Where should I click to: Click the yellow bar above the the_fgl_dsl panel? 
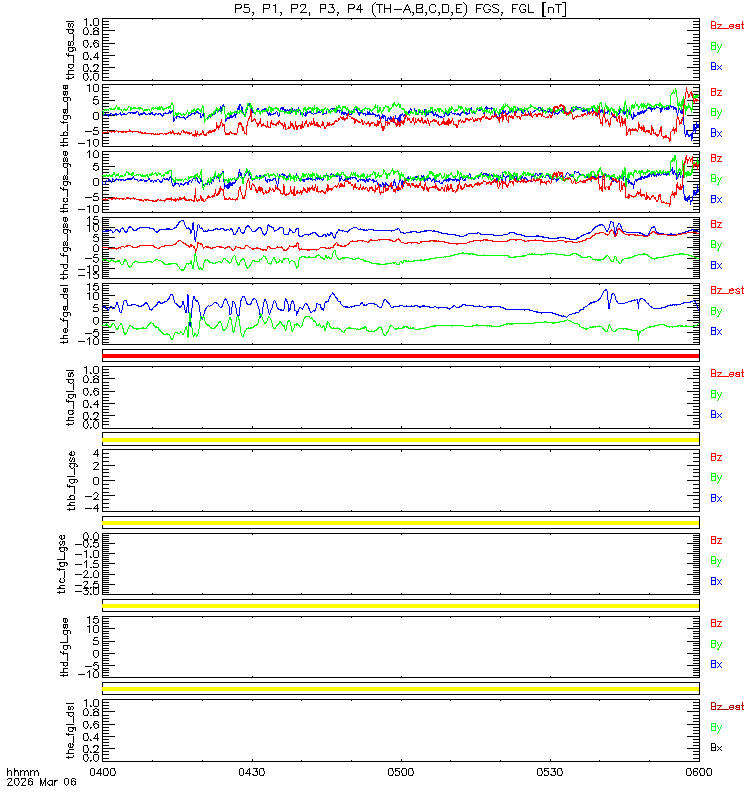(401, 689)
